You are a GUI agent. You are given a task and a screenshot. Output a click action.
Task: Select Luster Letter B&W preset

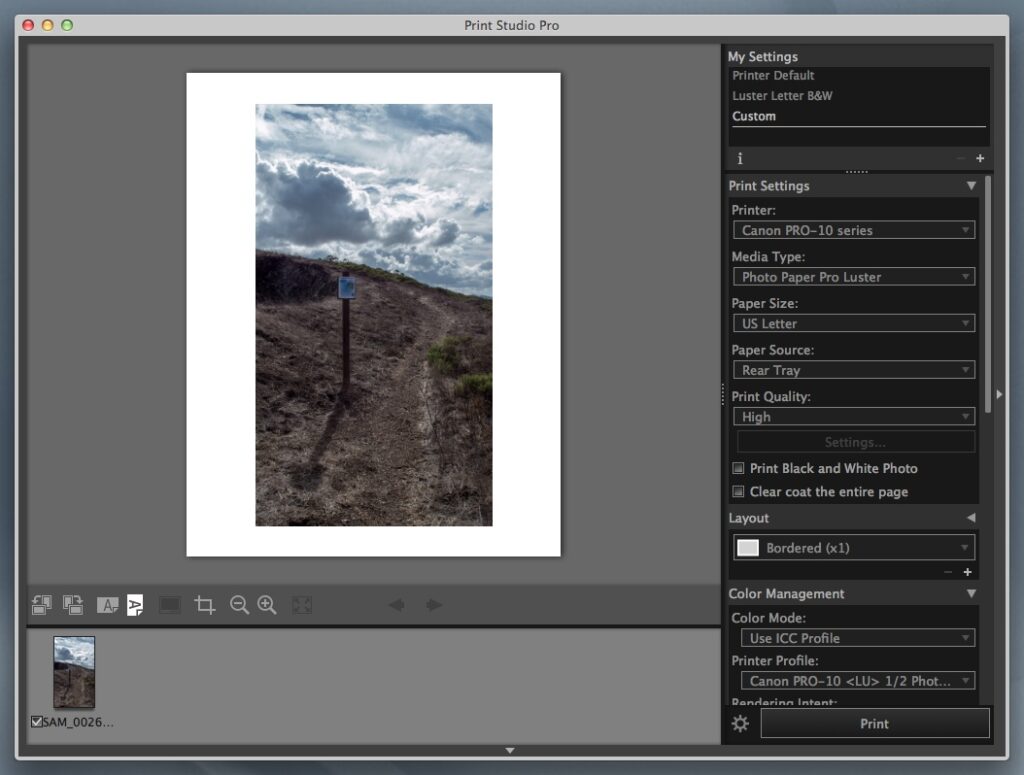(x=782, y=96)
